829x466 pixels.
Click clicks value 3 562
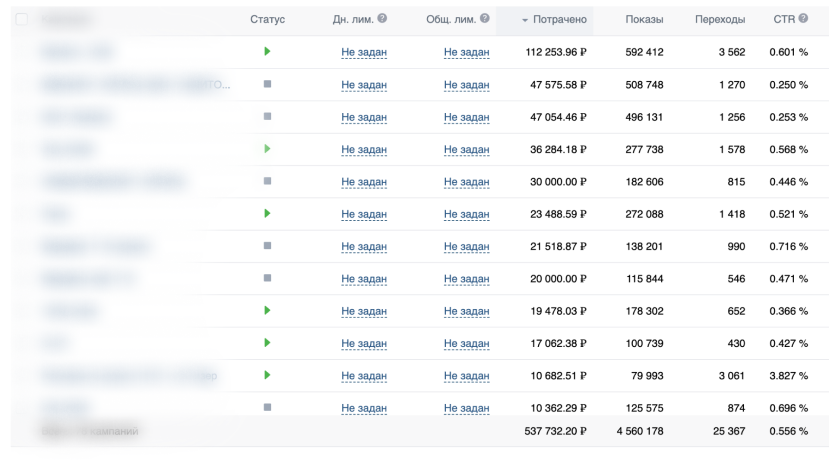pyautogui.click(x=732, y=52)
